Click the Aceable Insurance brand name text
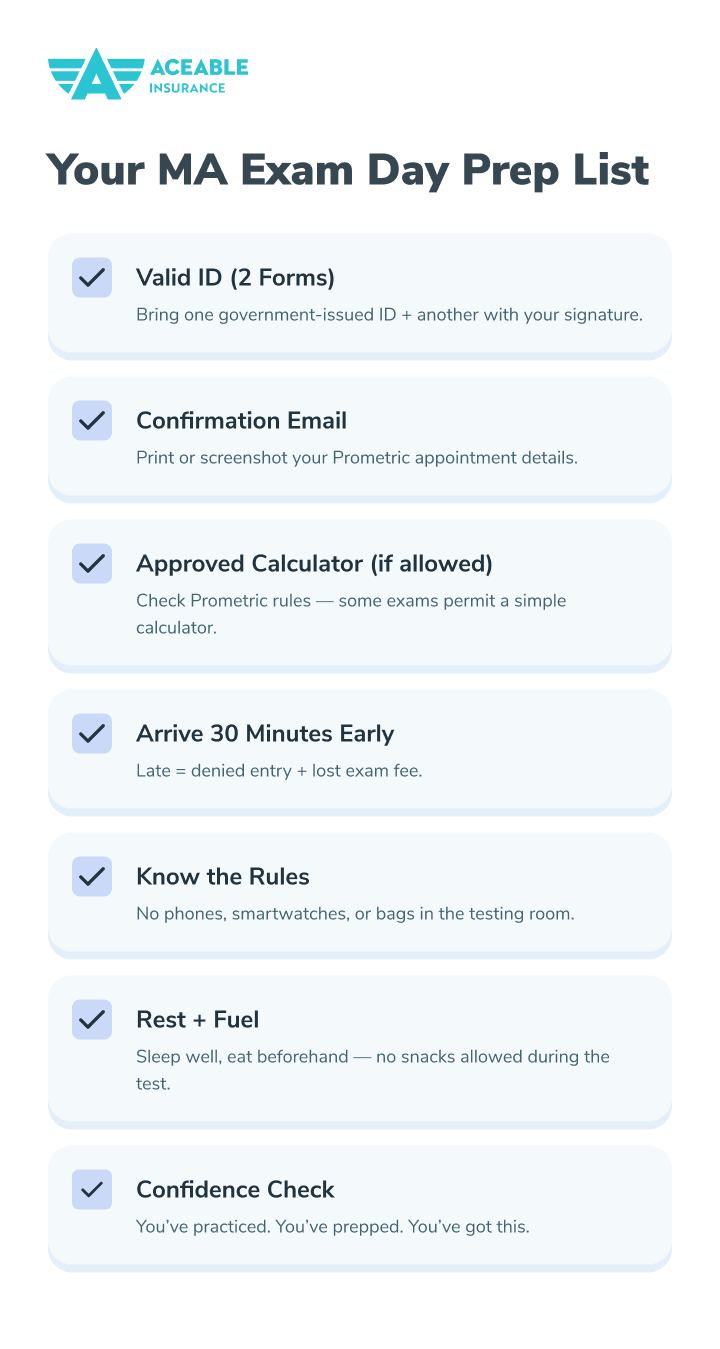The width and height of the screenshot is (720, 1349). coord(198,76)
